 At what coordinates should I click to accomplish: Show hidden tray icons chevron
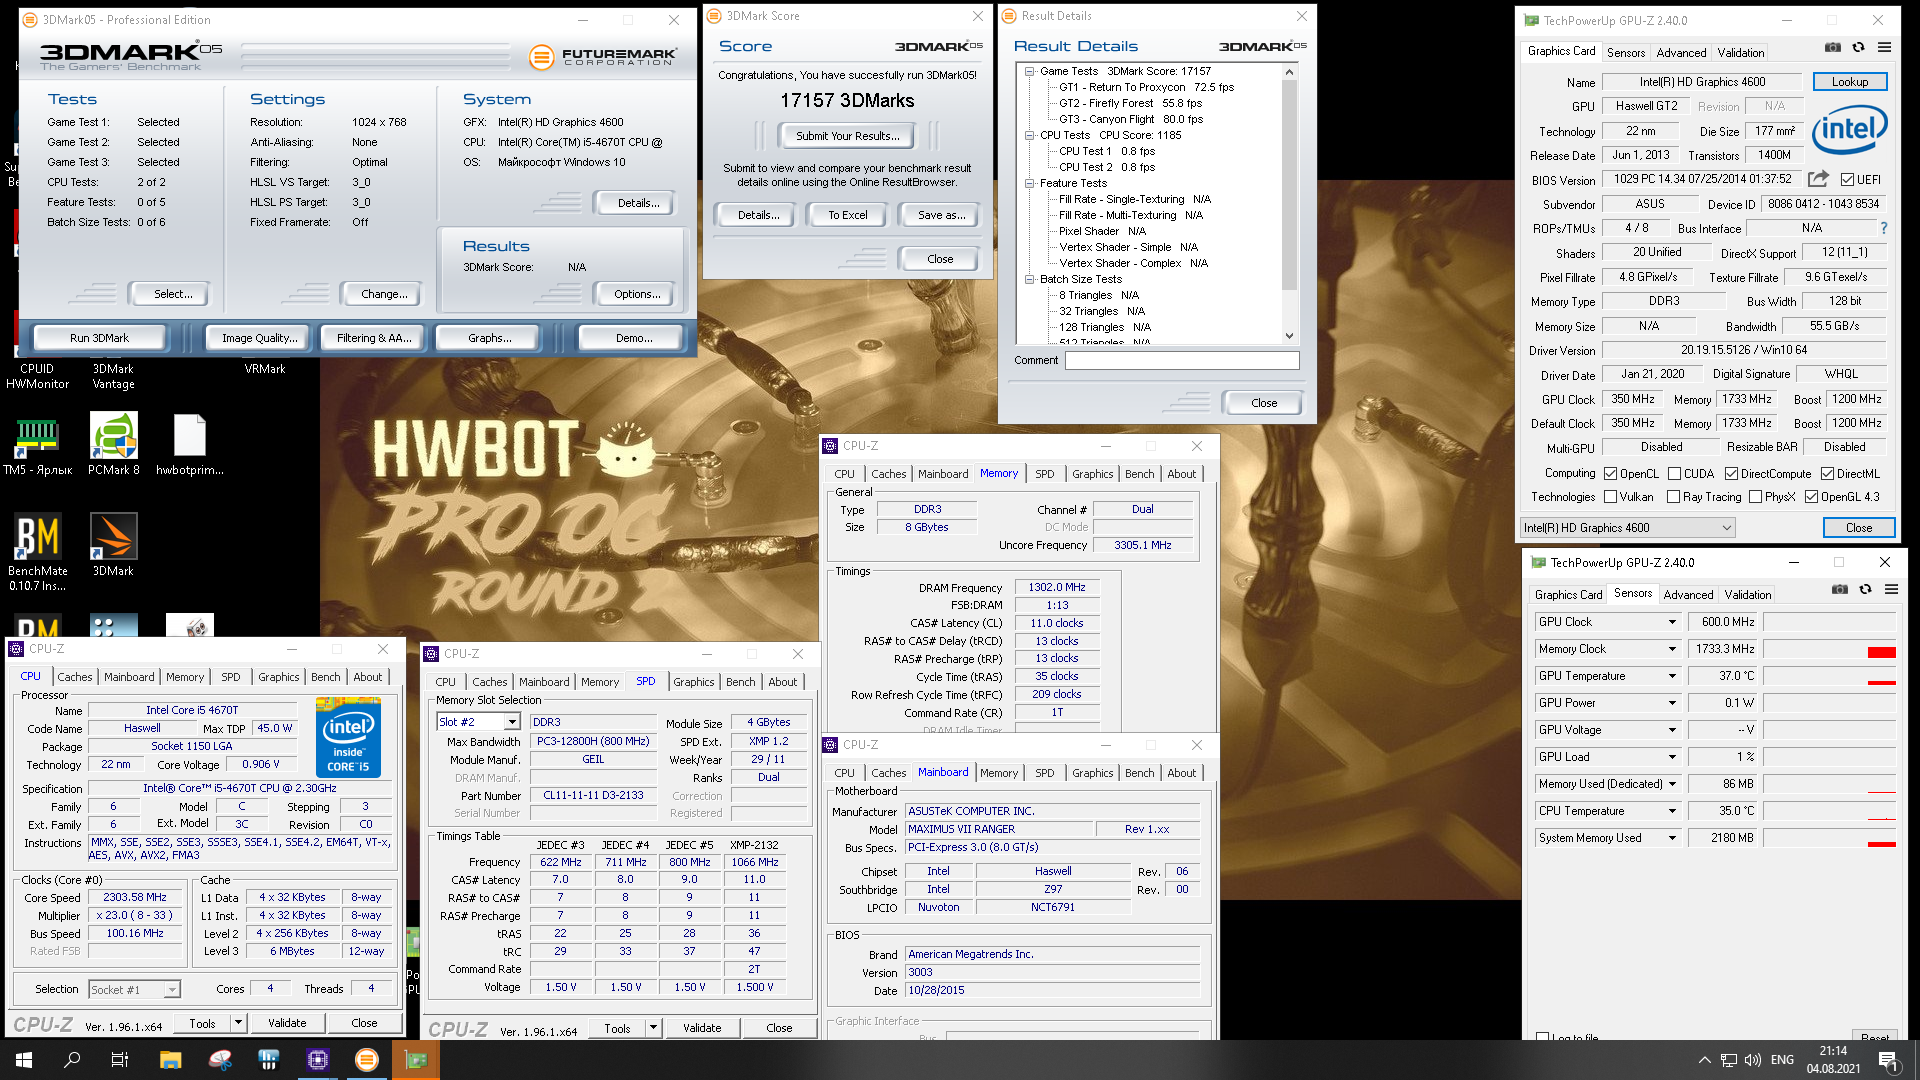[x=1704, y=1060]
